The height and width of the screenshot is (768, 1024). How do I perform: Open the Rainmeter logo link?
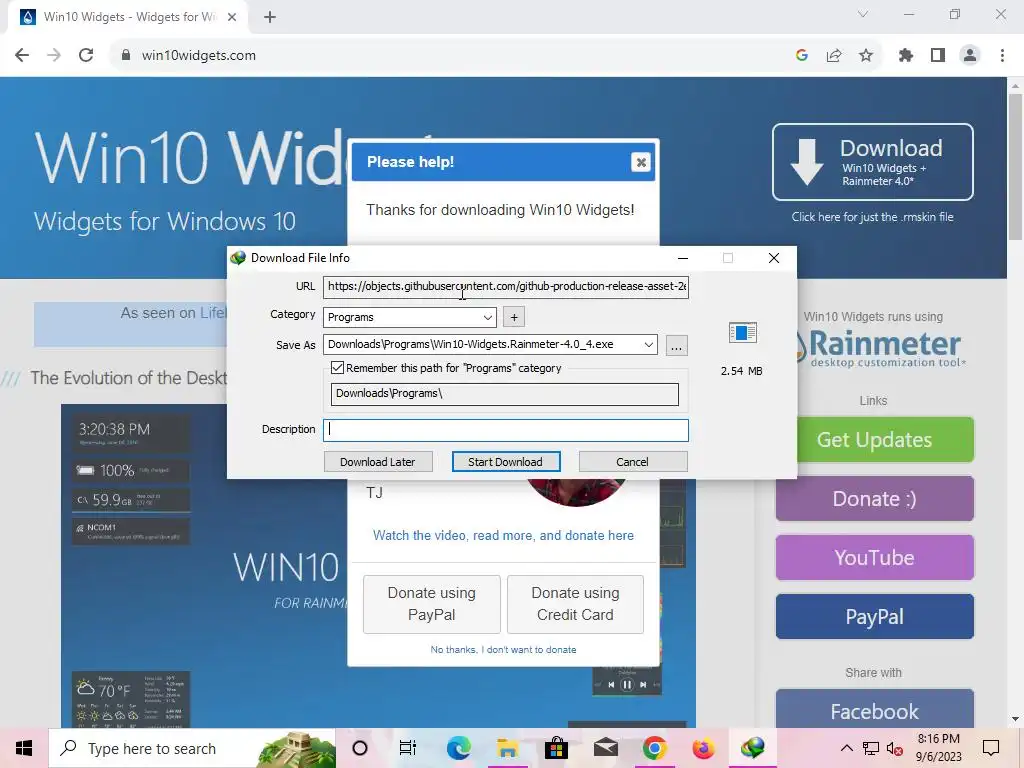(878, 347)
